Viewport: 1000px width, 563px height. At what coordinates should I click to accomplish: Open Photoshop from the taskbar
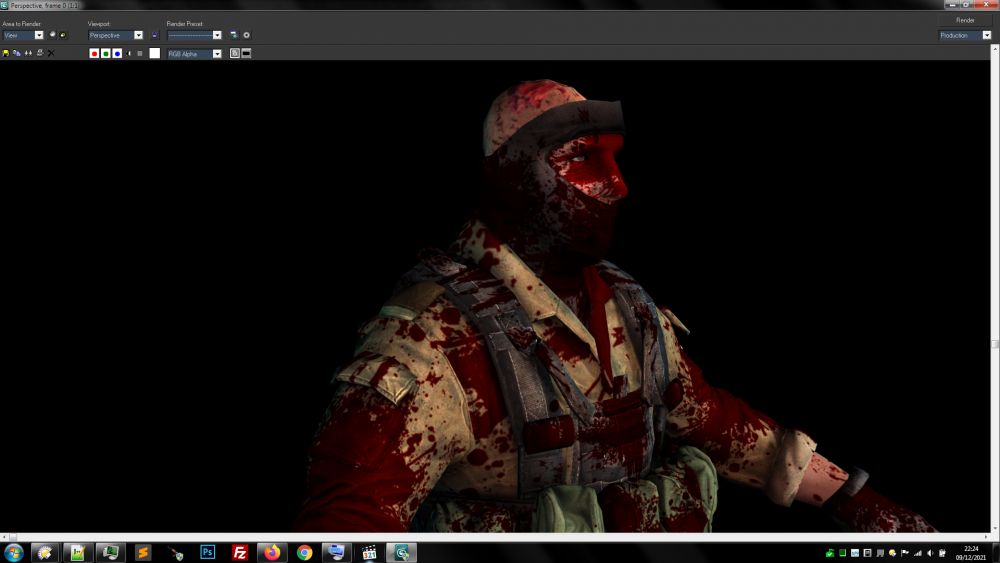coord(208,552)
